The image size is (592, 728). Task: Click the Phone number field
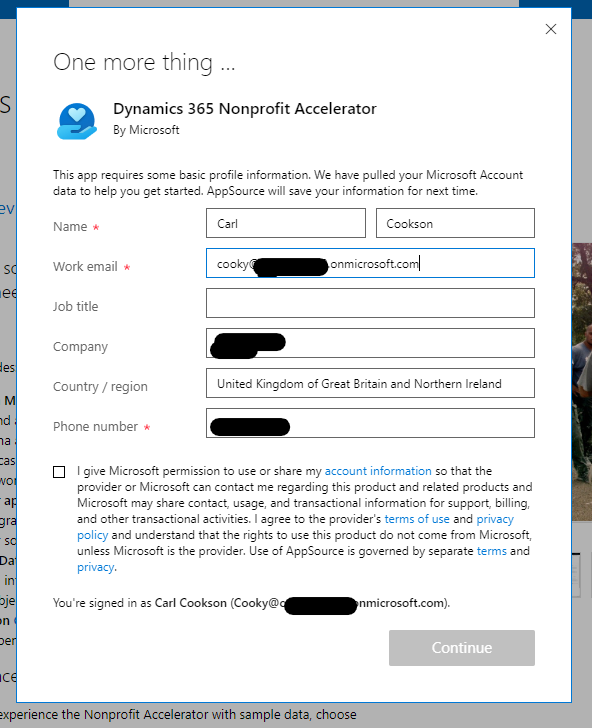370,423
